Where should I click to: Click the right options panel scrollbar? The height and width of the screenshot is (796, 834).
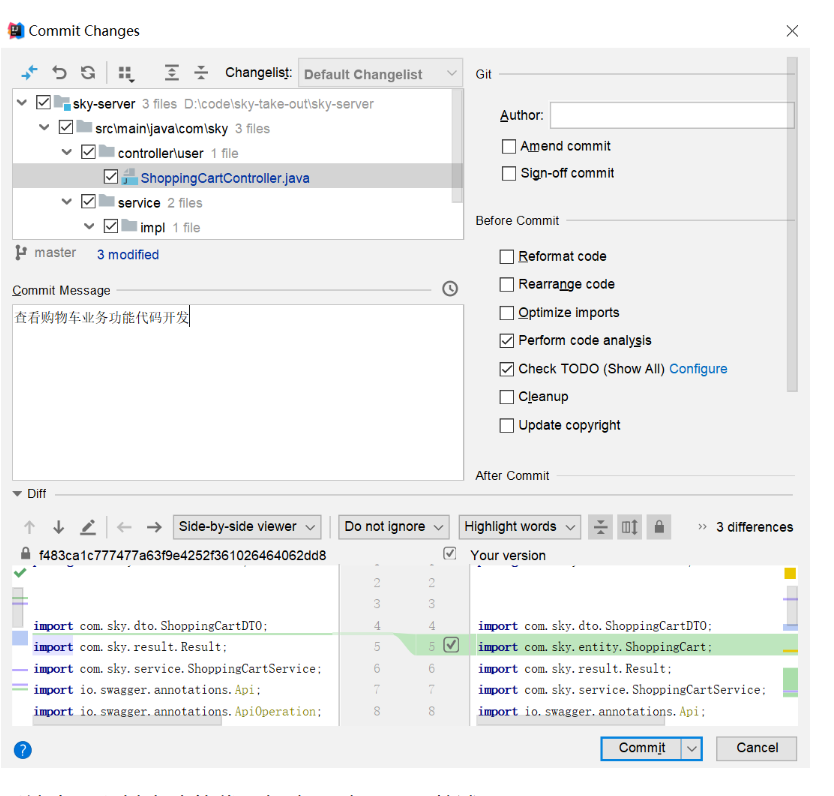point(792,224)
